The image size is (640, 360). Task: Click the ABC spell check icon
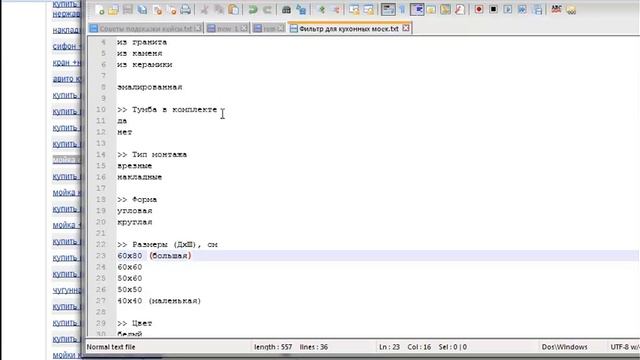tap(556, 9)
